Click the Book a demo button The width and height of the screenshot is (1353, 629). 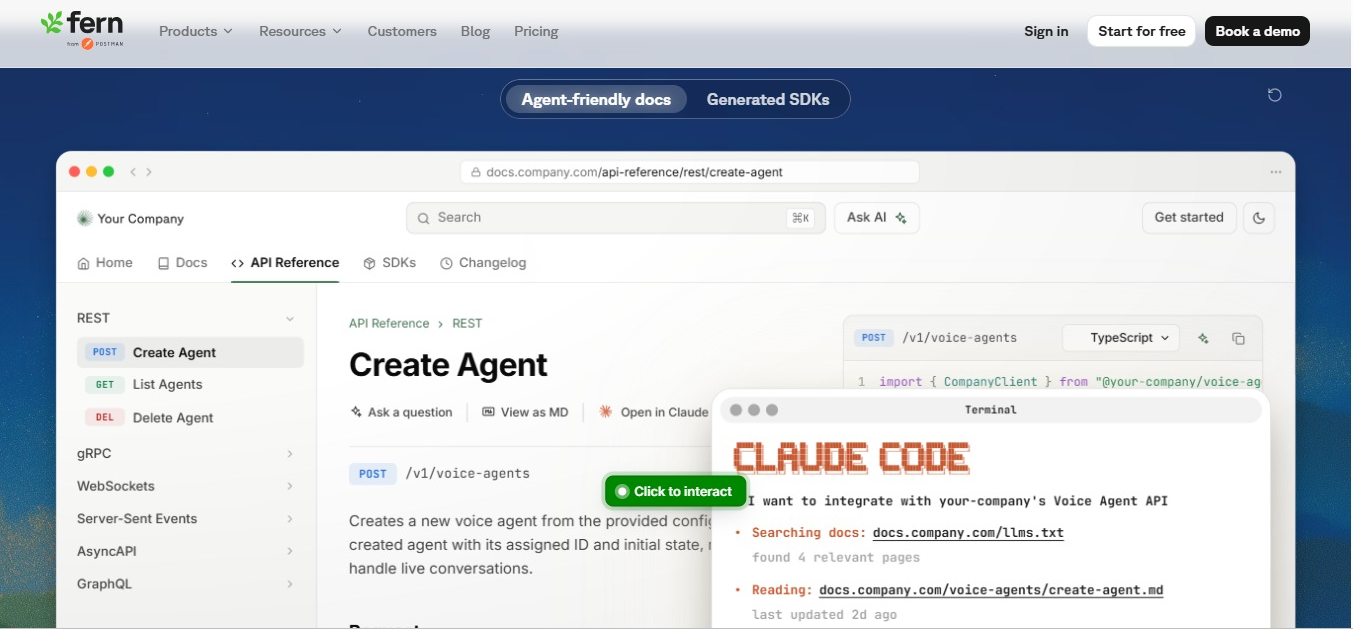(x=1257, y=31)
